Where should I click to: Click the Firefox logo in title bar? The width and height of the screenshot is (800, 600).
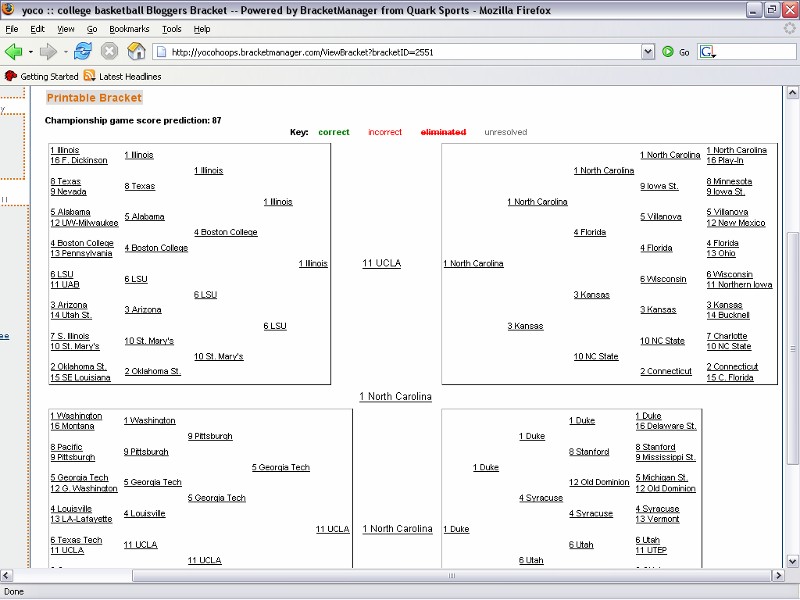pos(8,10)
